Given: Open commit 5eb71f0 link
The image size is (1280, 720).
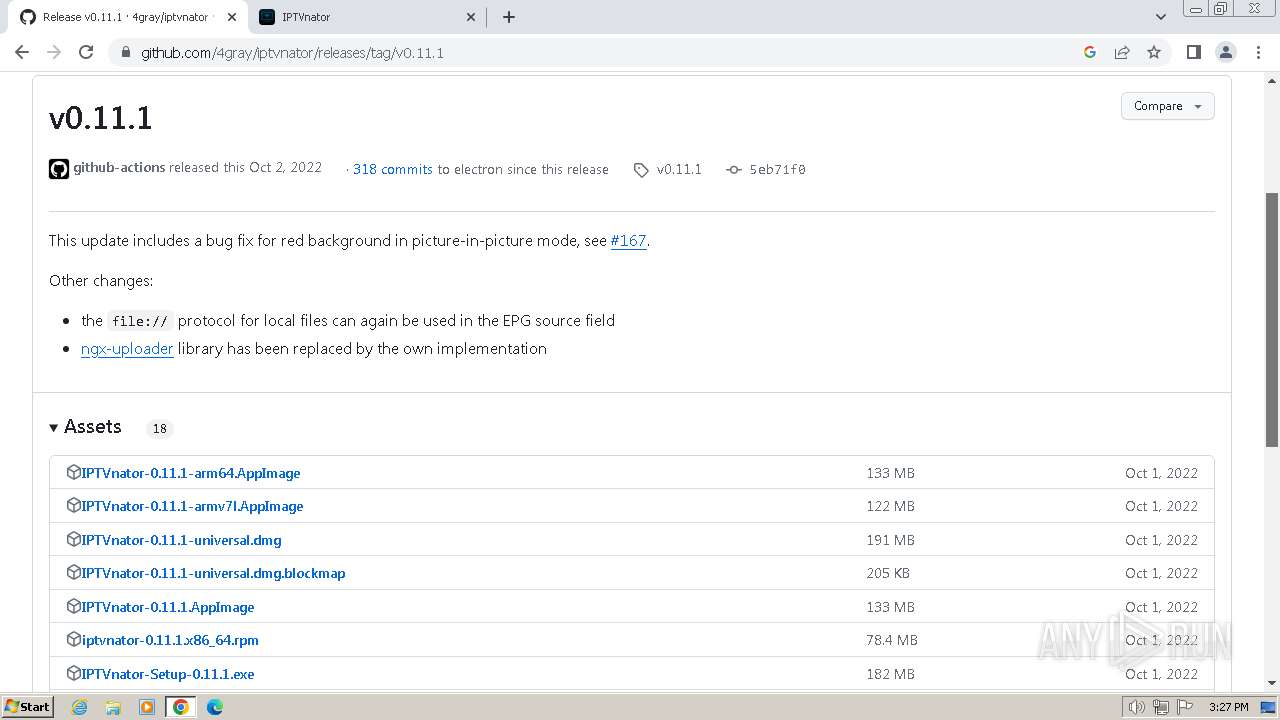Looking at the screenshot, I should tap(777, 170).
